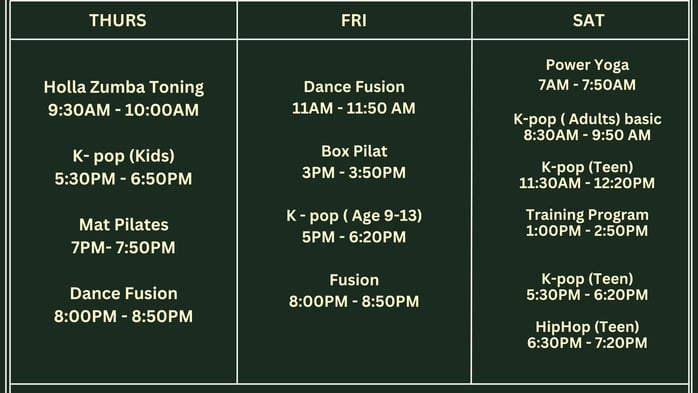Click Friday's Dance Fusion class title

(354, 87)
